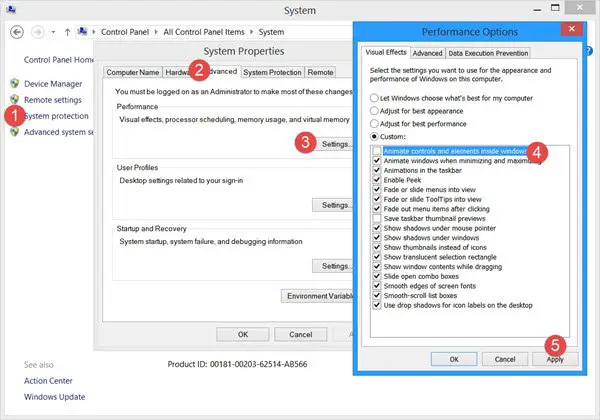Select Advanced tab in Performance Options
This screenshot has width=600, height=420.
(x=427, y=53)
